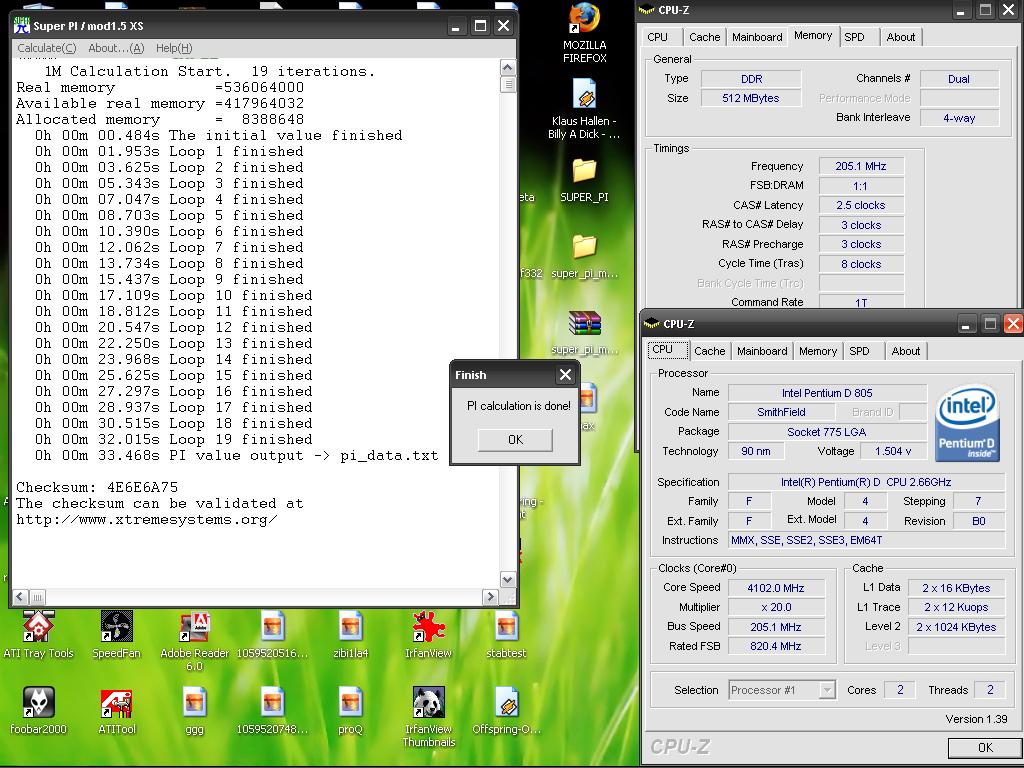Click Super PI horizontal scrollbar left arrow
The height and width of the screenshot is (768, 1024).
(x=20, y=596)
